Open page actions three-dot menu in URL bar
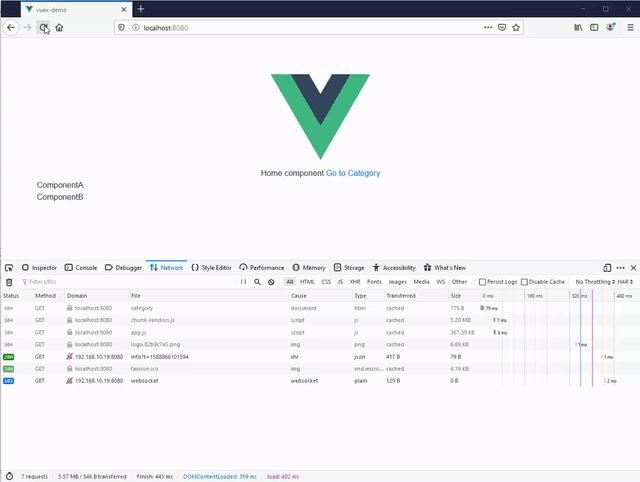 tap(488, 28)
